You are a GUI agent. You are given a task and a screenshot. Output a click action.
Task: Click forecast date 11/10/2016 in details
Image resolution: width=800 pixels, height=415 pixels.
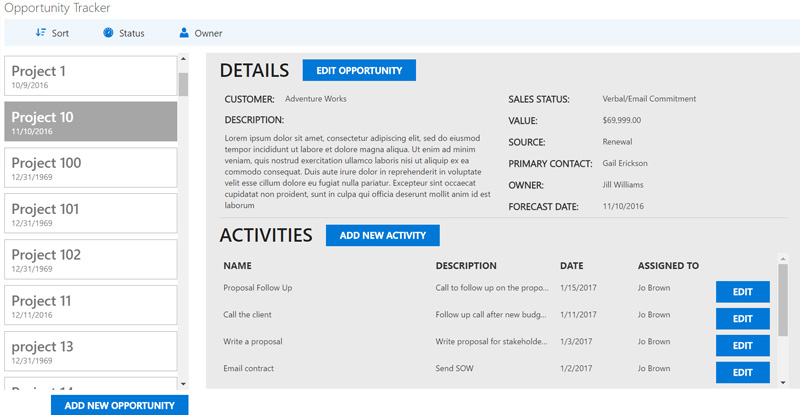pos(623,206)
